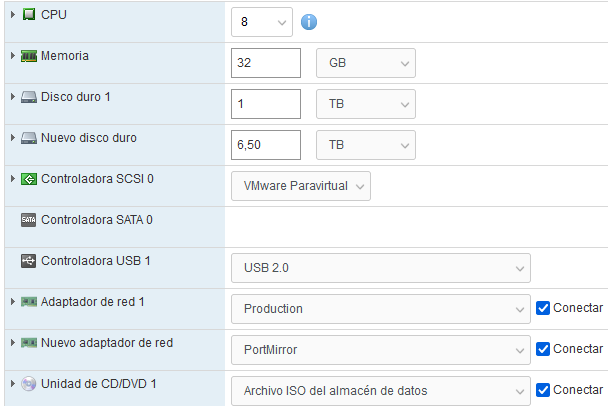Open the CPU count dropdown
608x406 pixels.
pyautogui.click(x=262, y=21)
